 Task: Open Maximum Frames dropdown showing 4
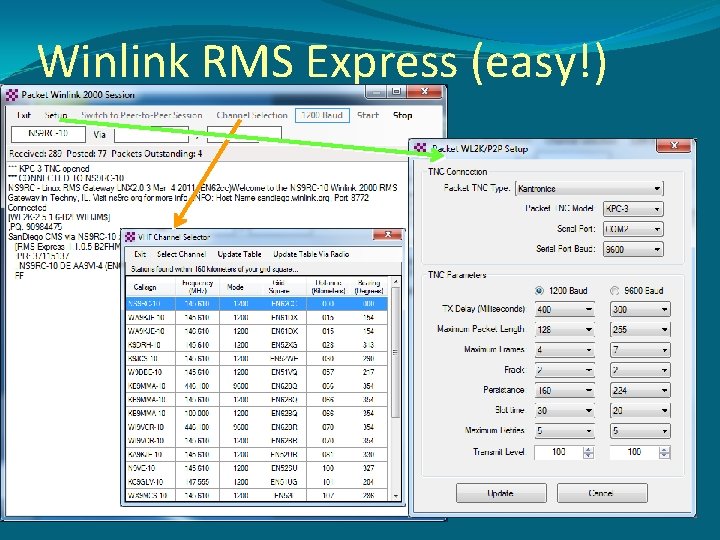pyautogui.click(x=564, y=350)
